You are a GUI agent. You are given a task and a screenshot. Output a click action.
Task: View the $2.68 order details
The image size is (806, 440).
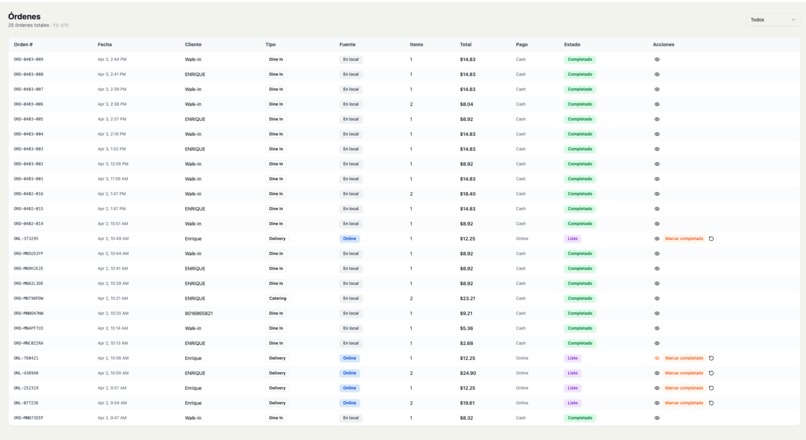657,343
